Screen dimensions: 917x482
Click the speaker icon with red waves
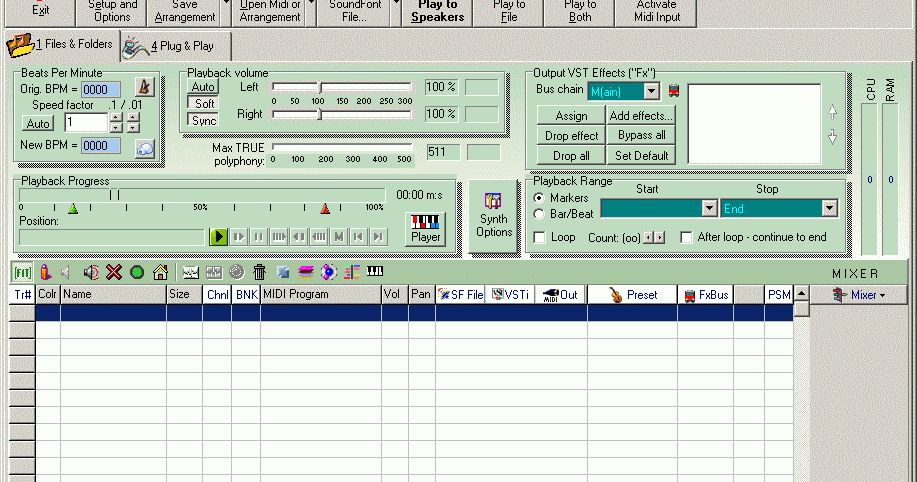click(91, 272)
